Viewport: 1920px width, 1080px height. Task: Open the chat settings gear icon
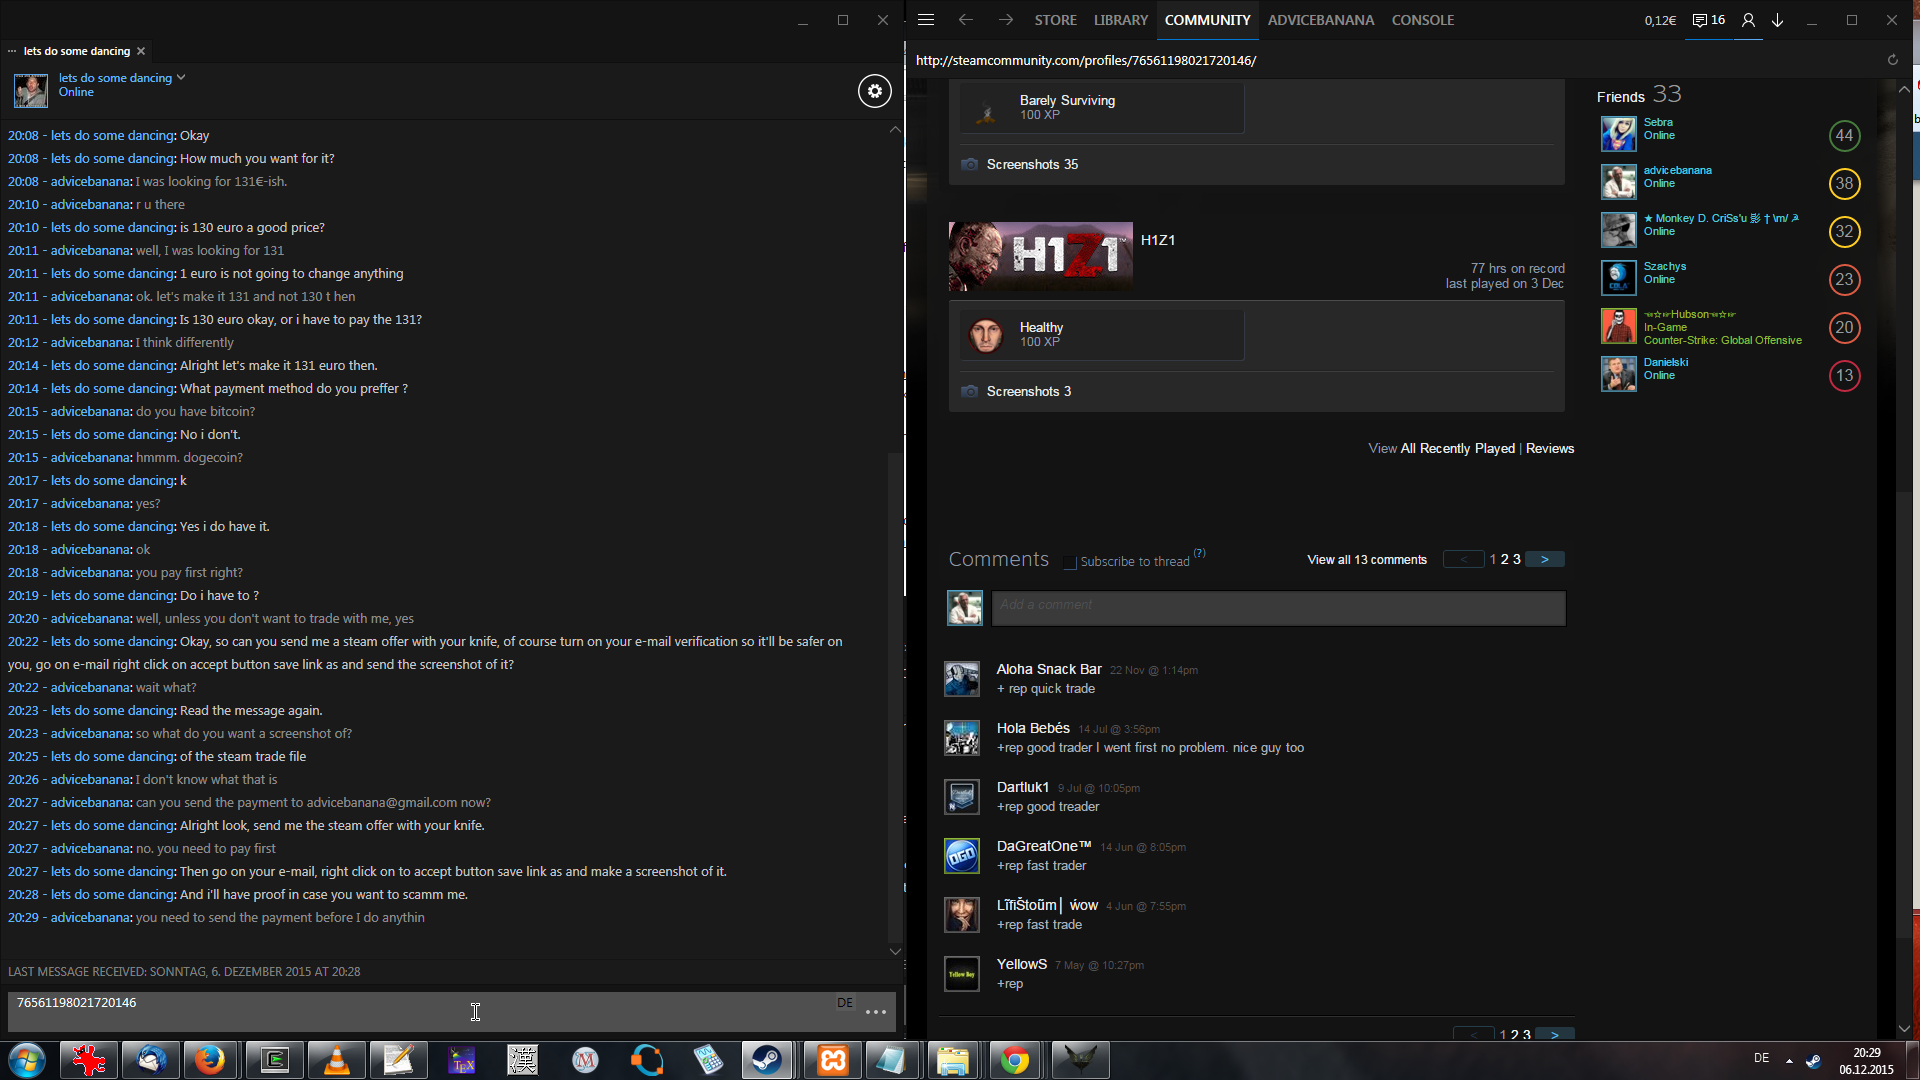point(874,91)
